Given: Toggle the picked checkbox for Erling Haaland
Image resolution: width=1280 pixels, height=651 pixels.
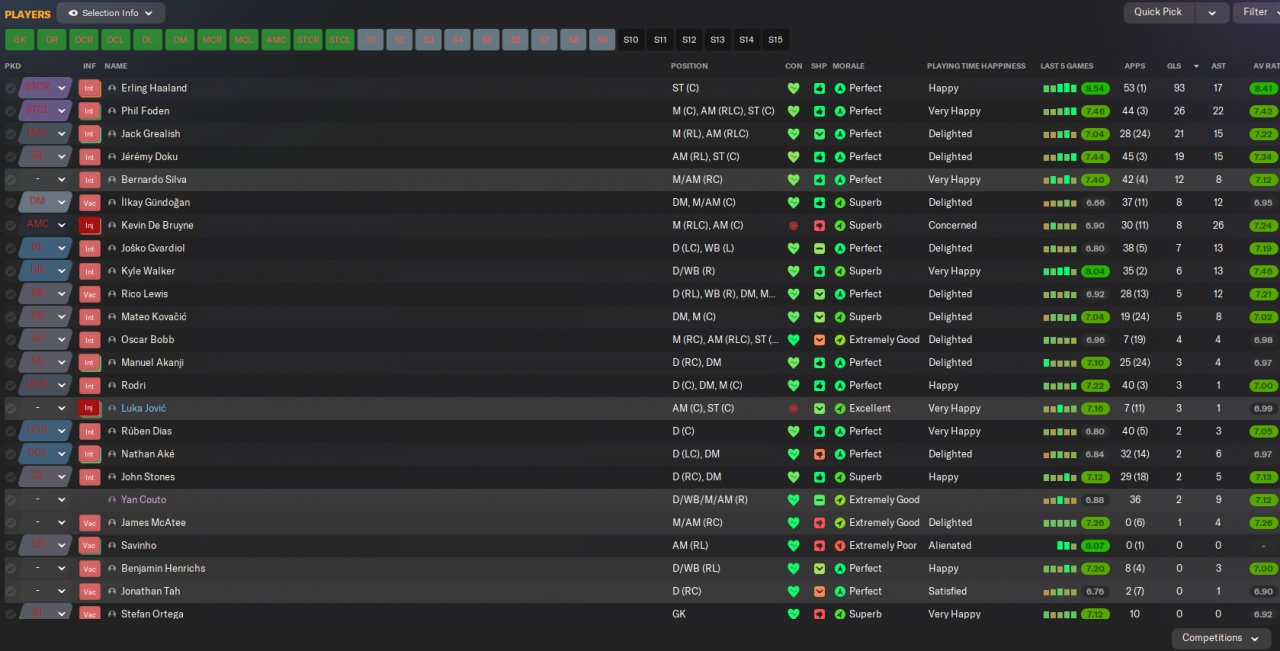Looking at the screenshot, I should [x=10, y=88].
